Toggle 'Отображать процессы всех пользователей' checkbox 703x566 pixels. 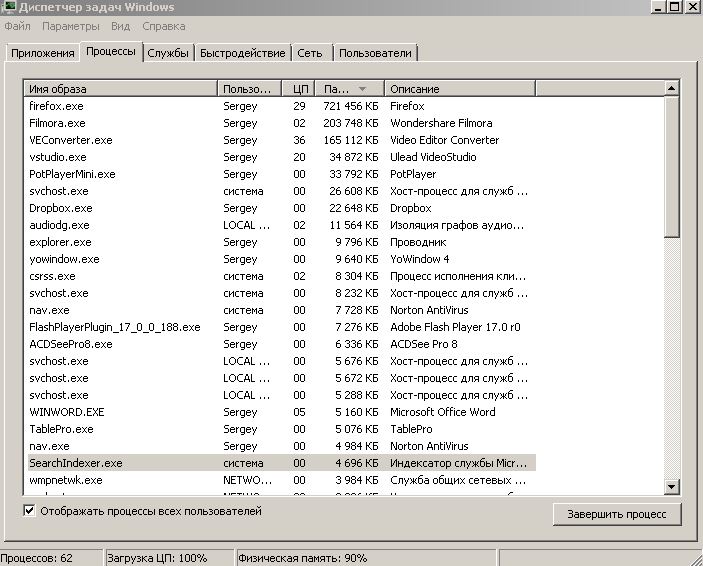point(28,512)
